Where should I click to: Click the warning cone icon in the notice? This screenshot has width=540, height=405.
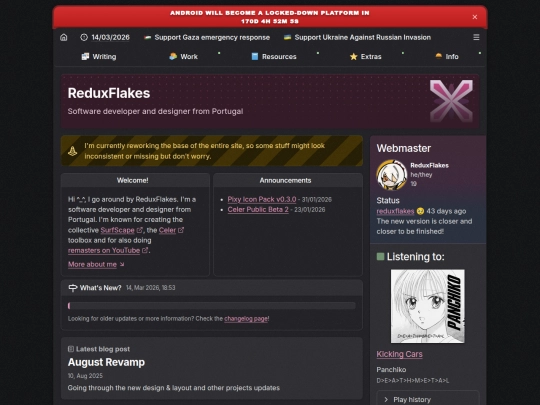pyautogui.click(x=72, y=151)
